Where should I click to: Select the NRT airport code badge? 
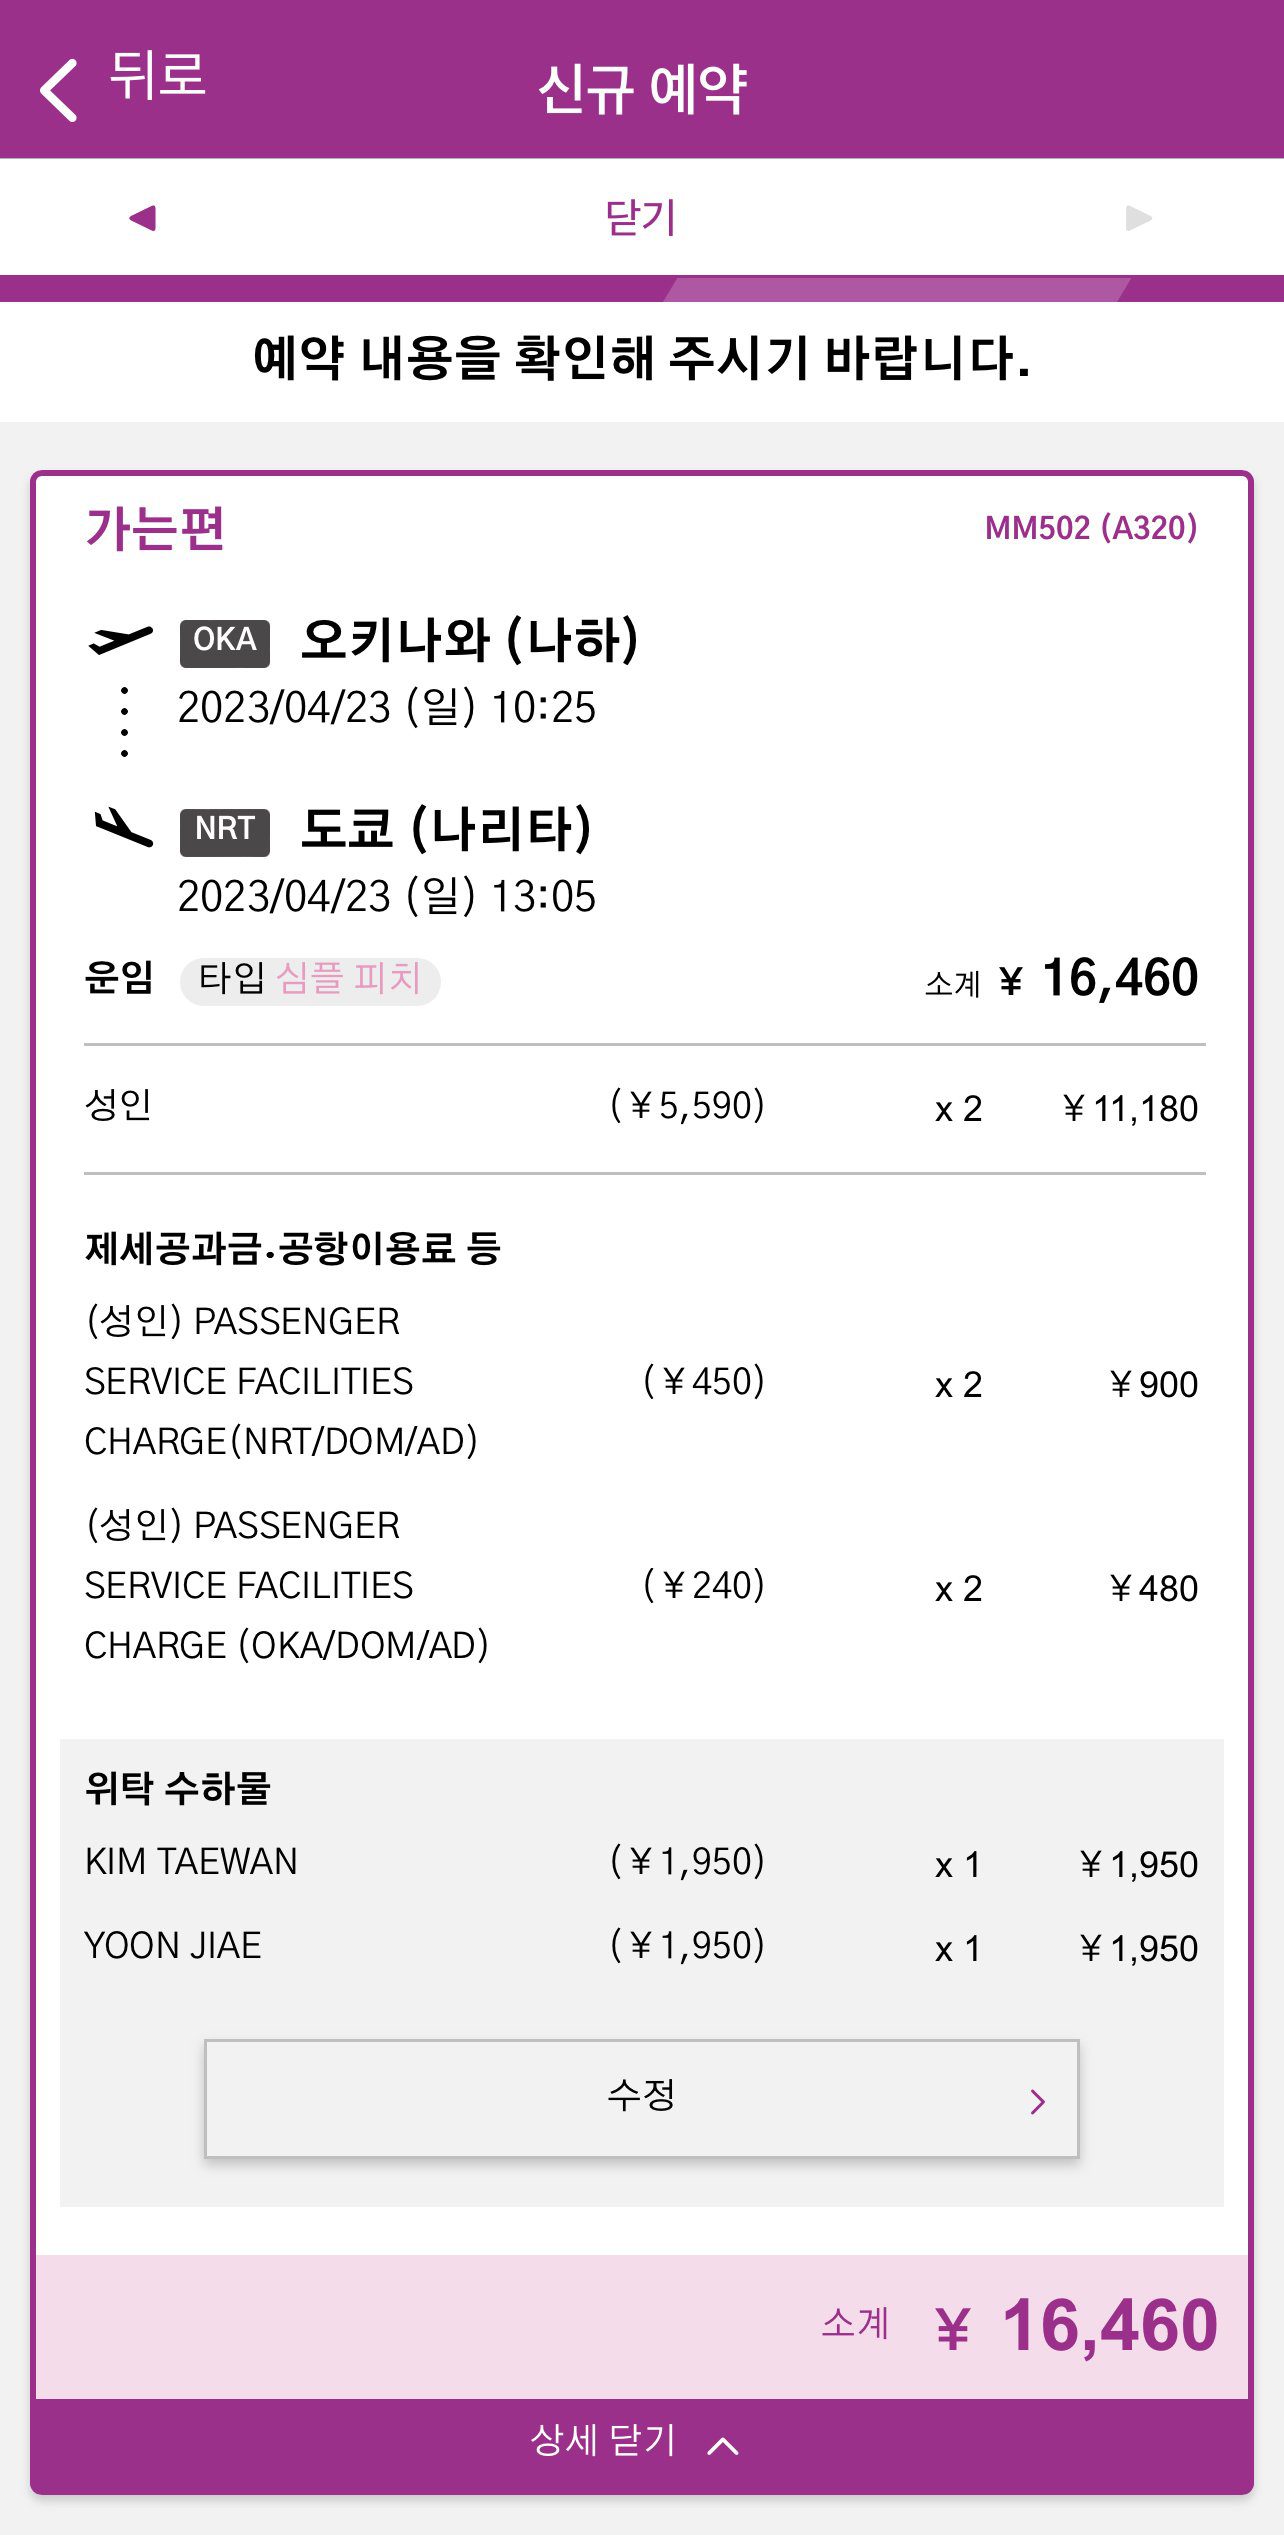[x=225, y=831]
